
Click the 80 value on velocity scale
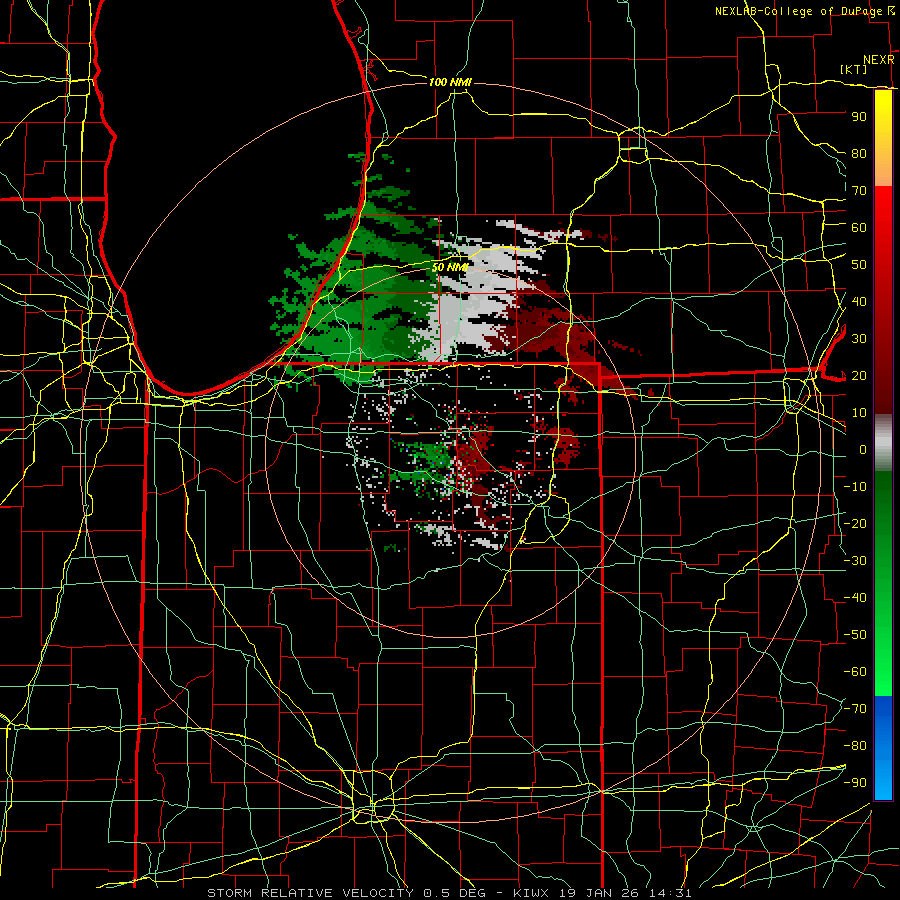pyautogui.click(x=859, y=153)
